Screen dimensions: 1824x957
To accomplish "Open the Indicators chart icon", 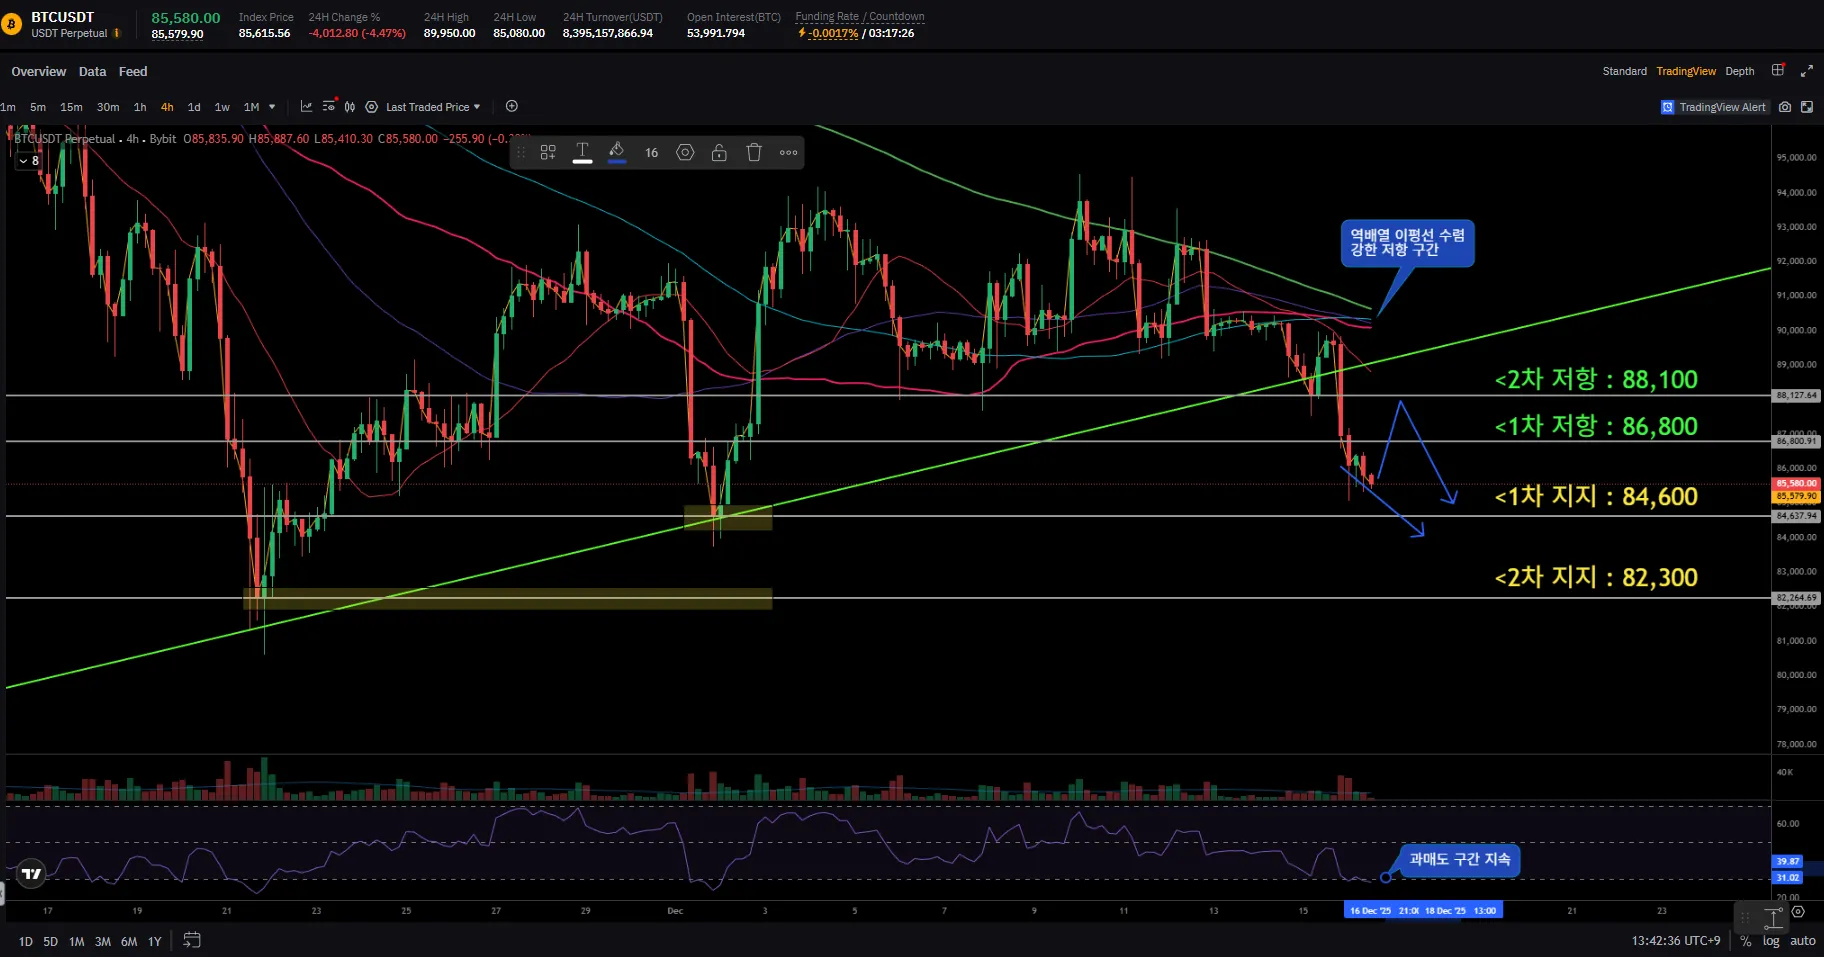I will (x=306, y=107).
